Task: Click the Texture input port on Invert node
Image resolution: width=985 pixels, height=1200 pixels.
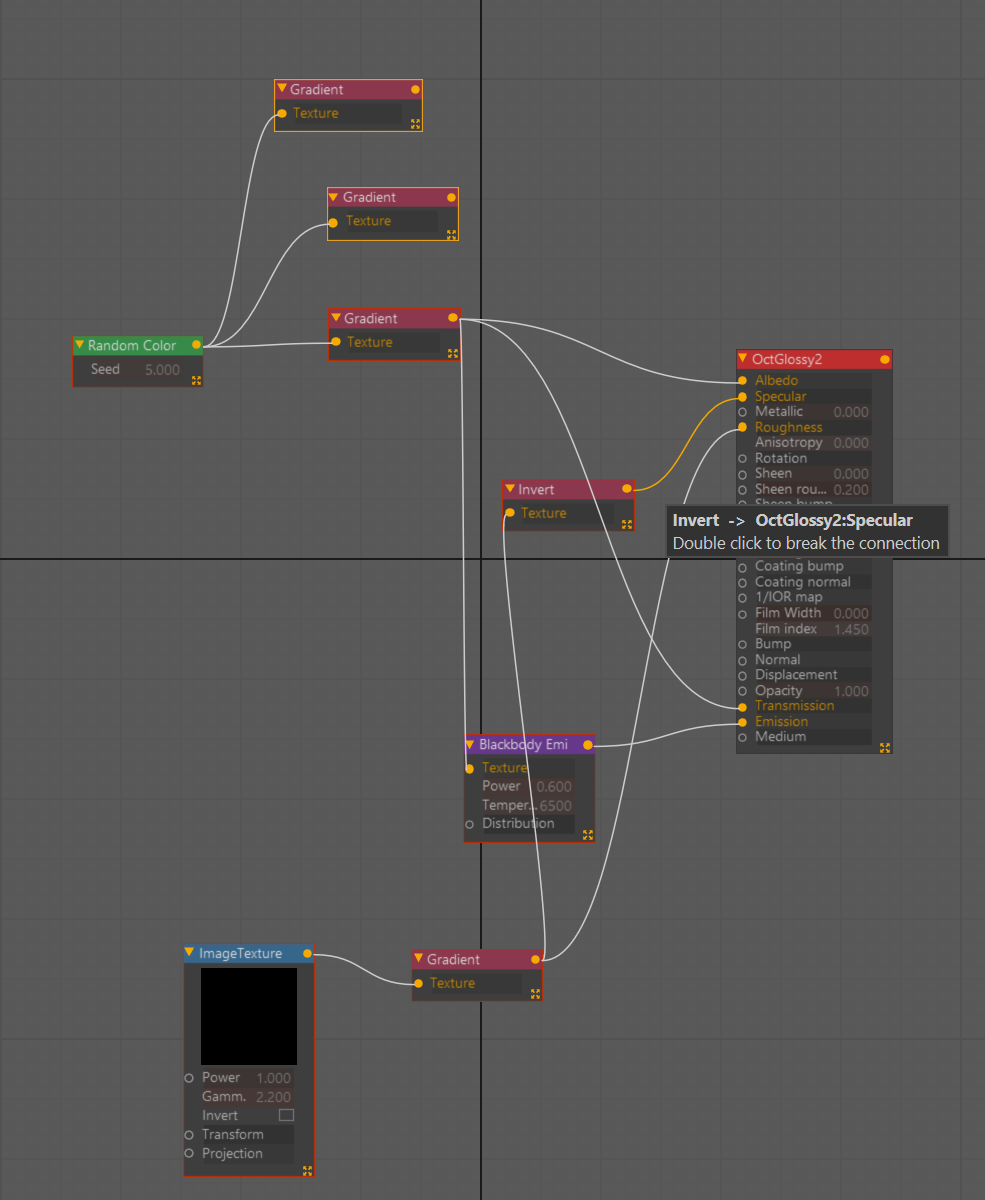Action: pos(509,513)
